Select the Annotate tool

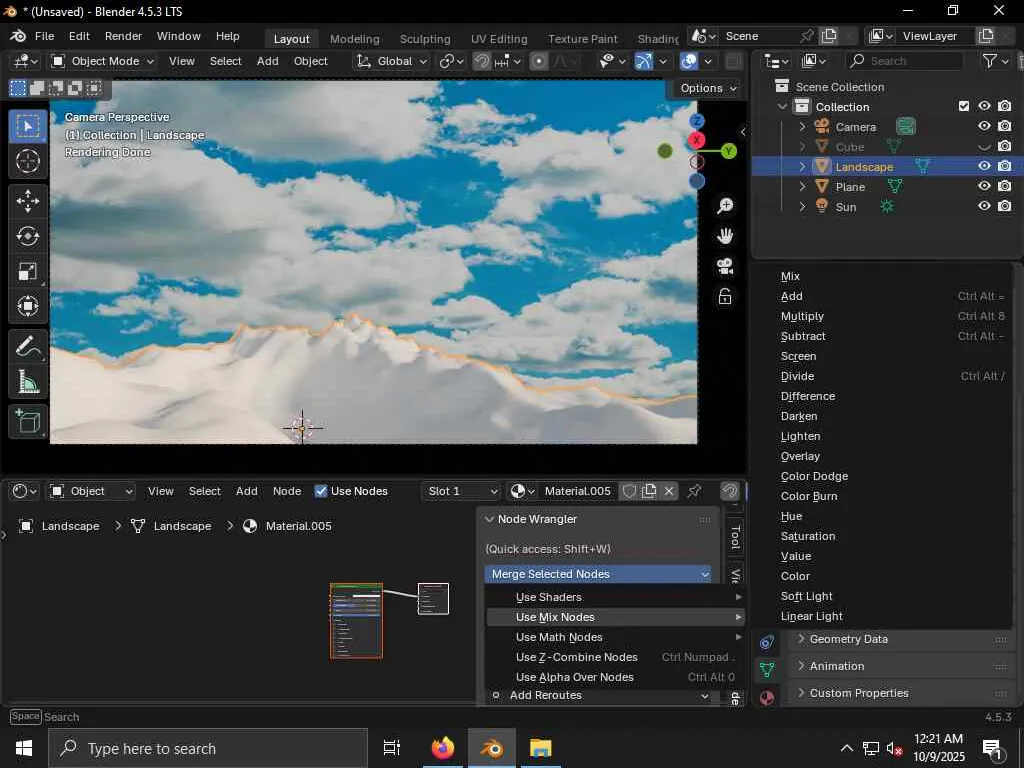[28, 347]
